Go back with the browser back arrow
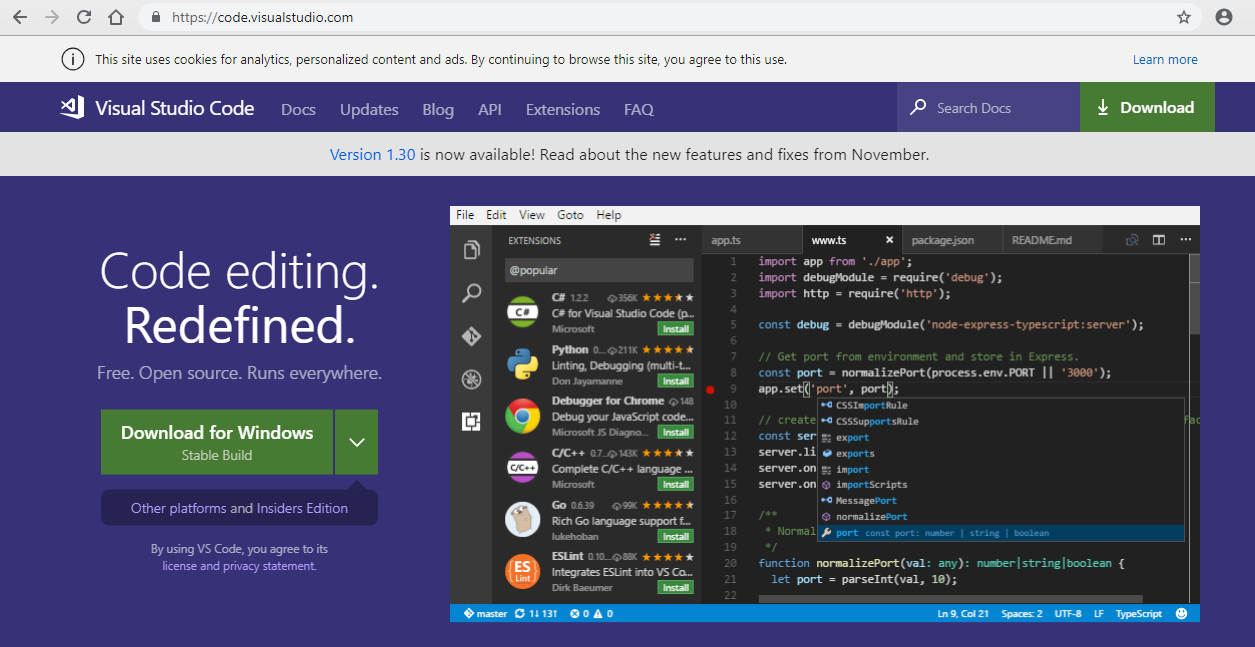The height and width of the screenshot is (647, 1255). (x=20, y=17)
